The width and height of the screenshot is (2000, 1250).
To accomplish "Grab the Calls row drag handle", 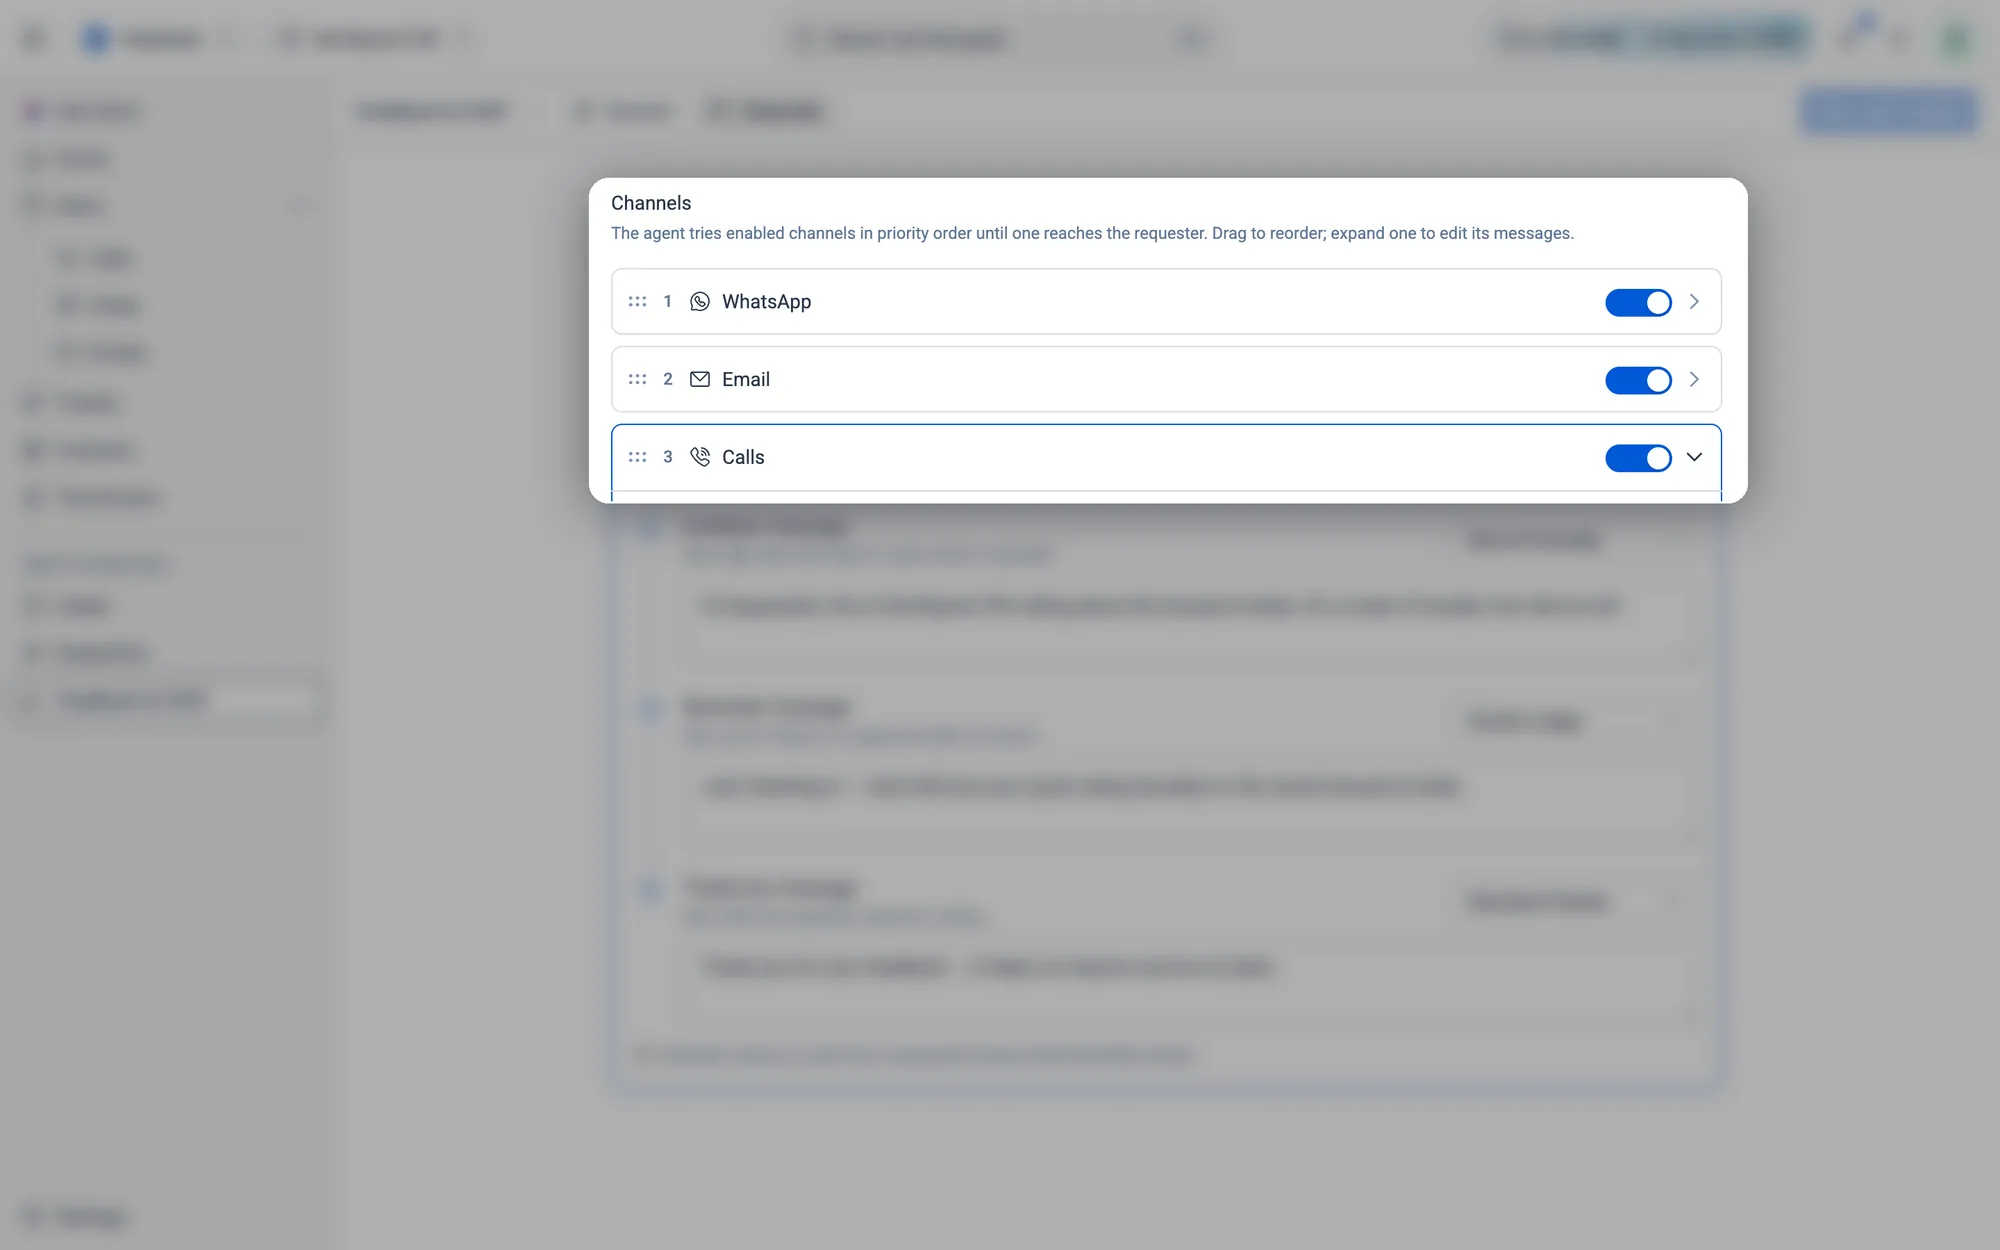I will coord(637,457).
